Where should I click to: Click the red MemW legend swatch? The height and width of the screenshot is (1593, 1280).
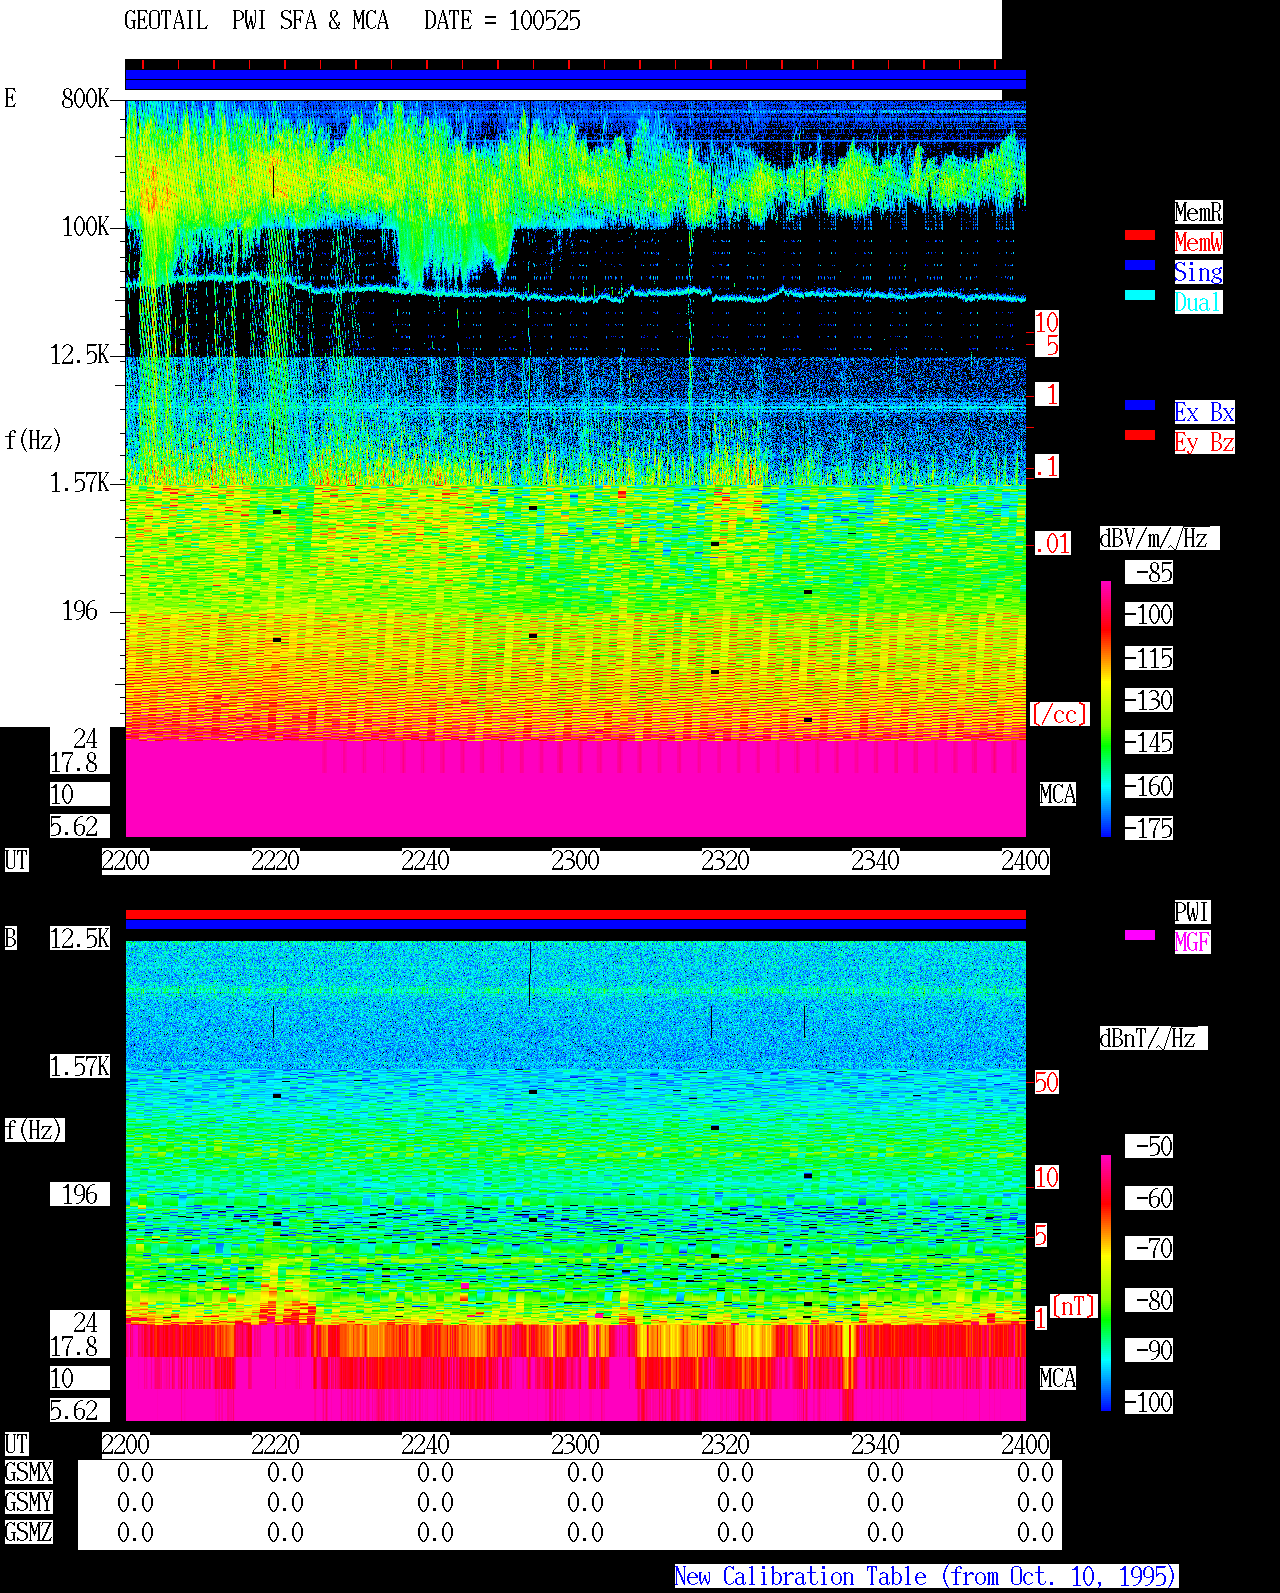[x=1140, y=236]
